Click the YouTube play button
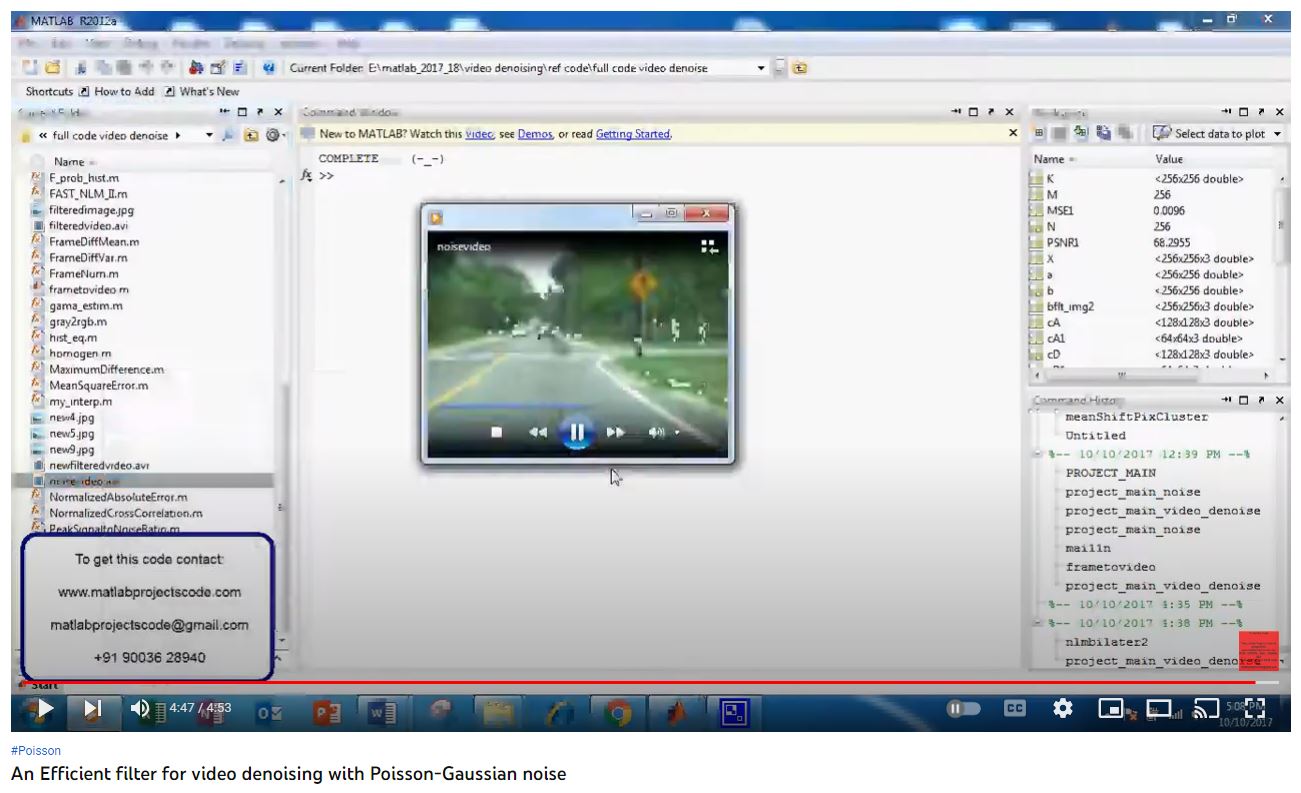The height and width of the screenshot is (793, 1301). click(x=44, y=709)
